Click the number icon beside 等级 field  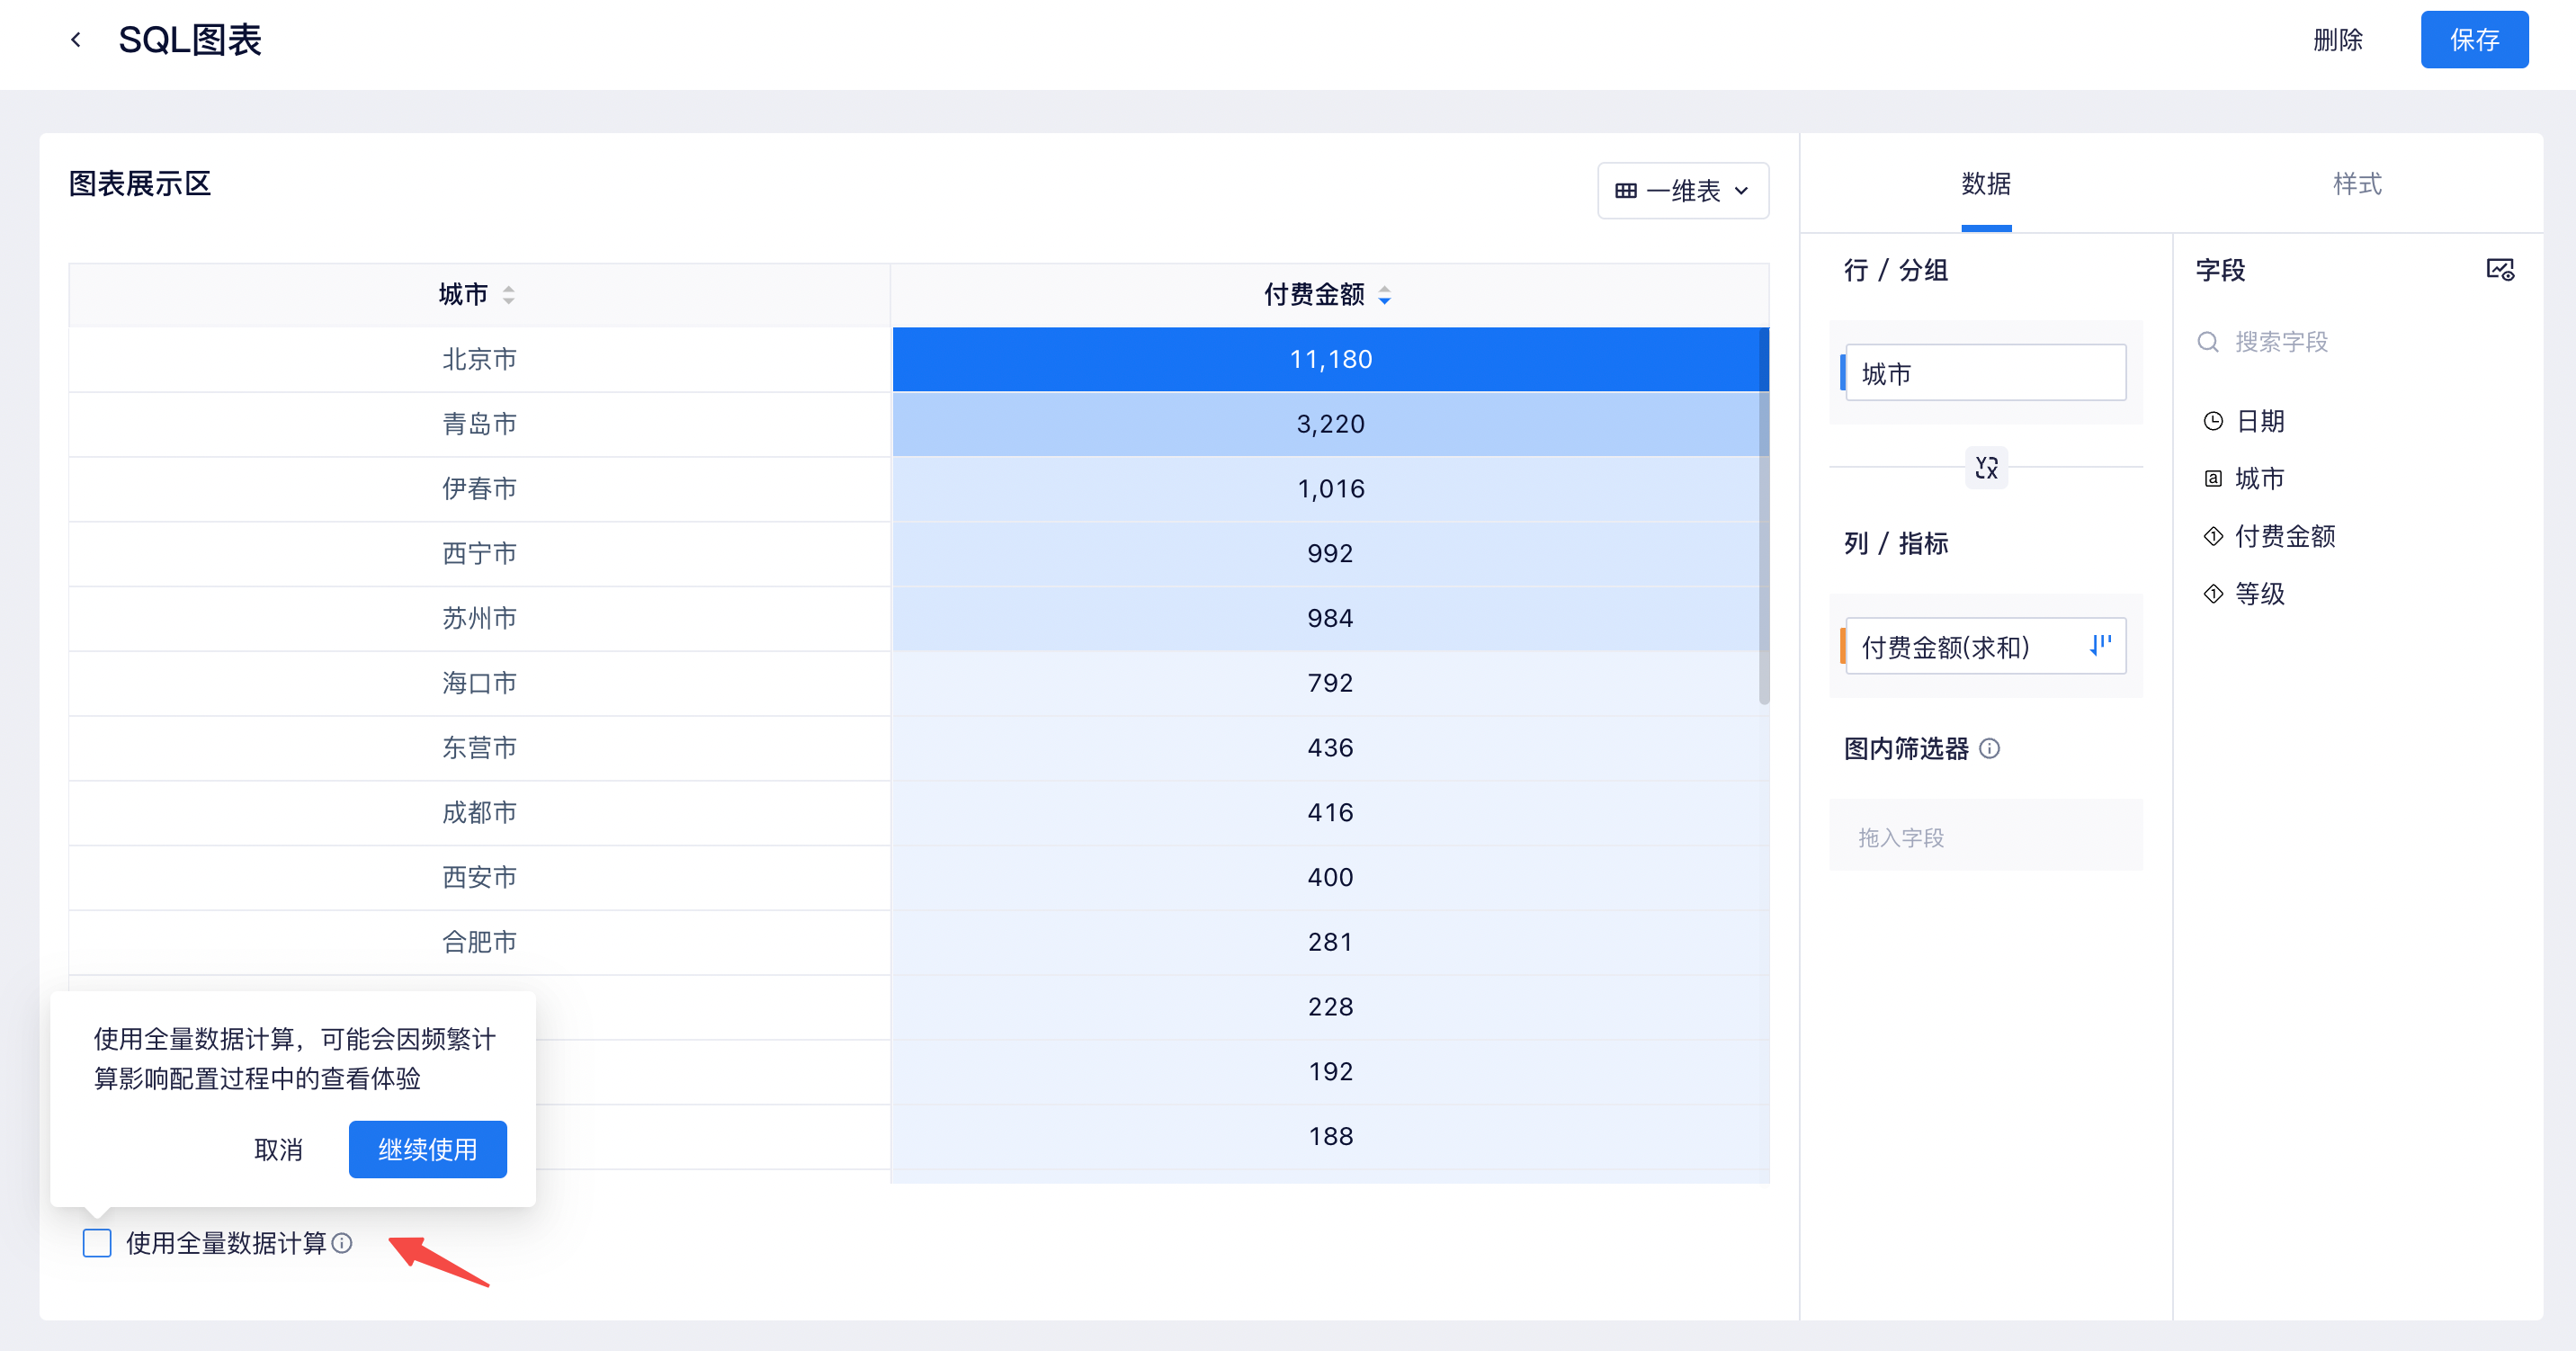click(2213, 593)
